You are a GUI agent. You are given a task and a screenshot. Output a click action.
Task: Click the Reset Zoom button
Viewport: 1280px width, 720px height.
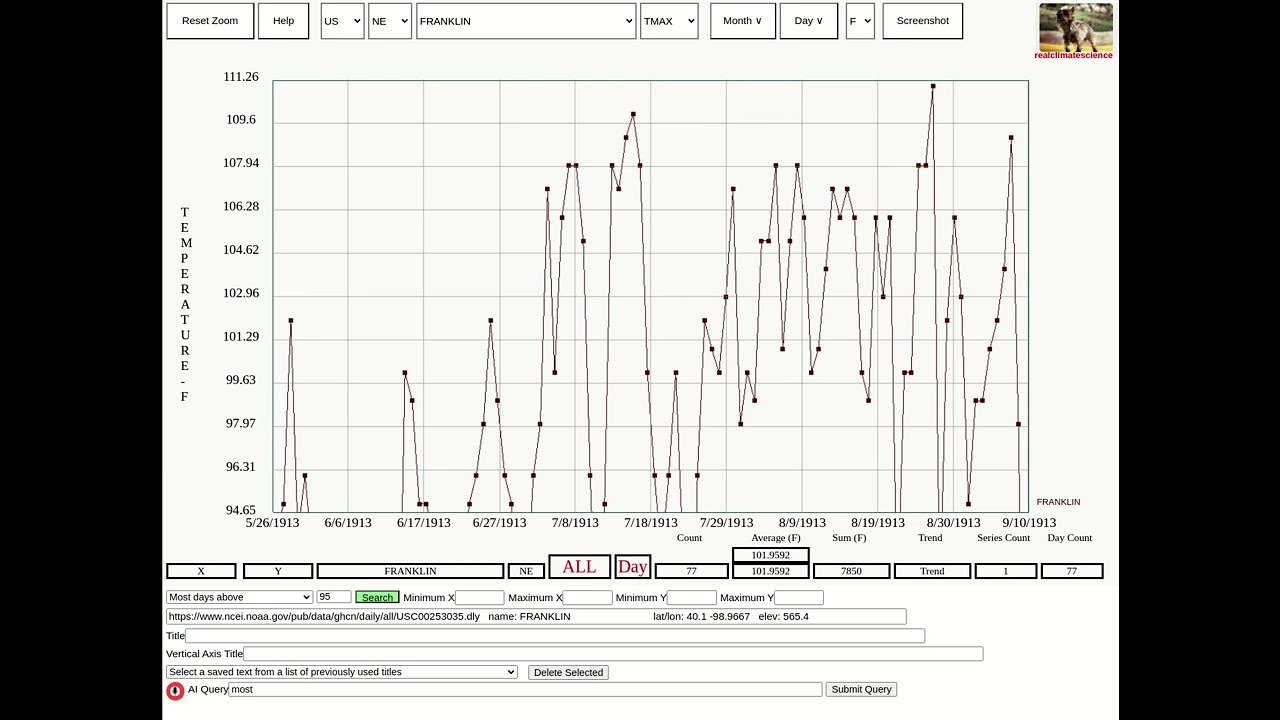coord(210,21)
